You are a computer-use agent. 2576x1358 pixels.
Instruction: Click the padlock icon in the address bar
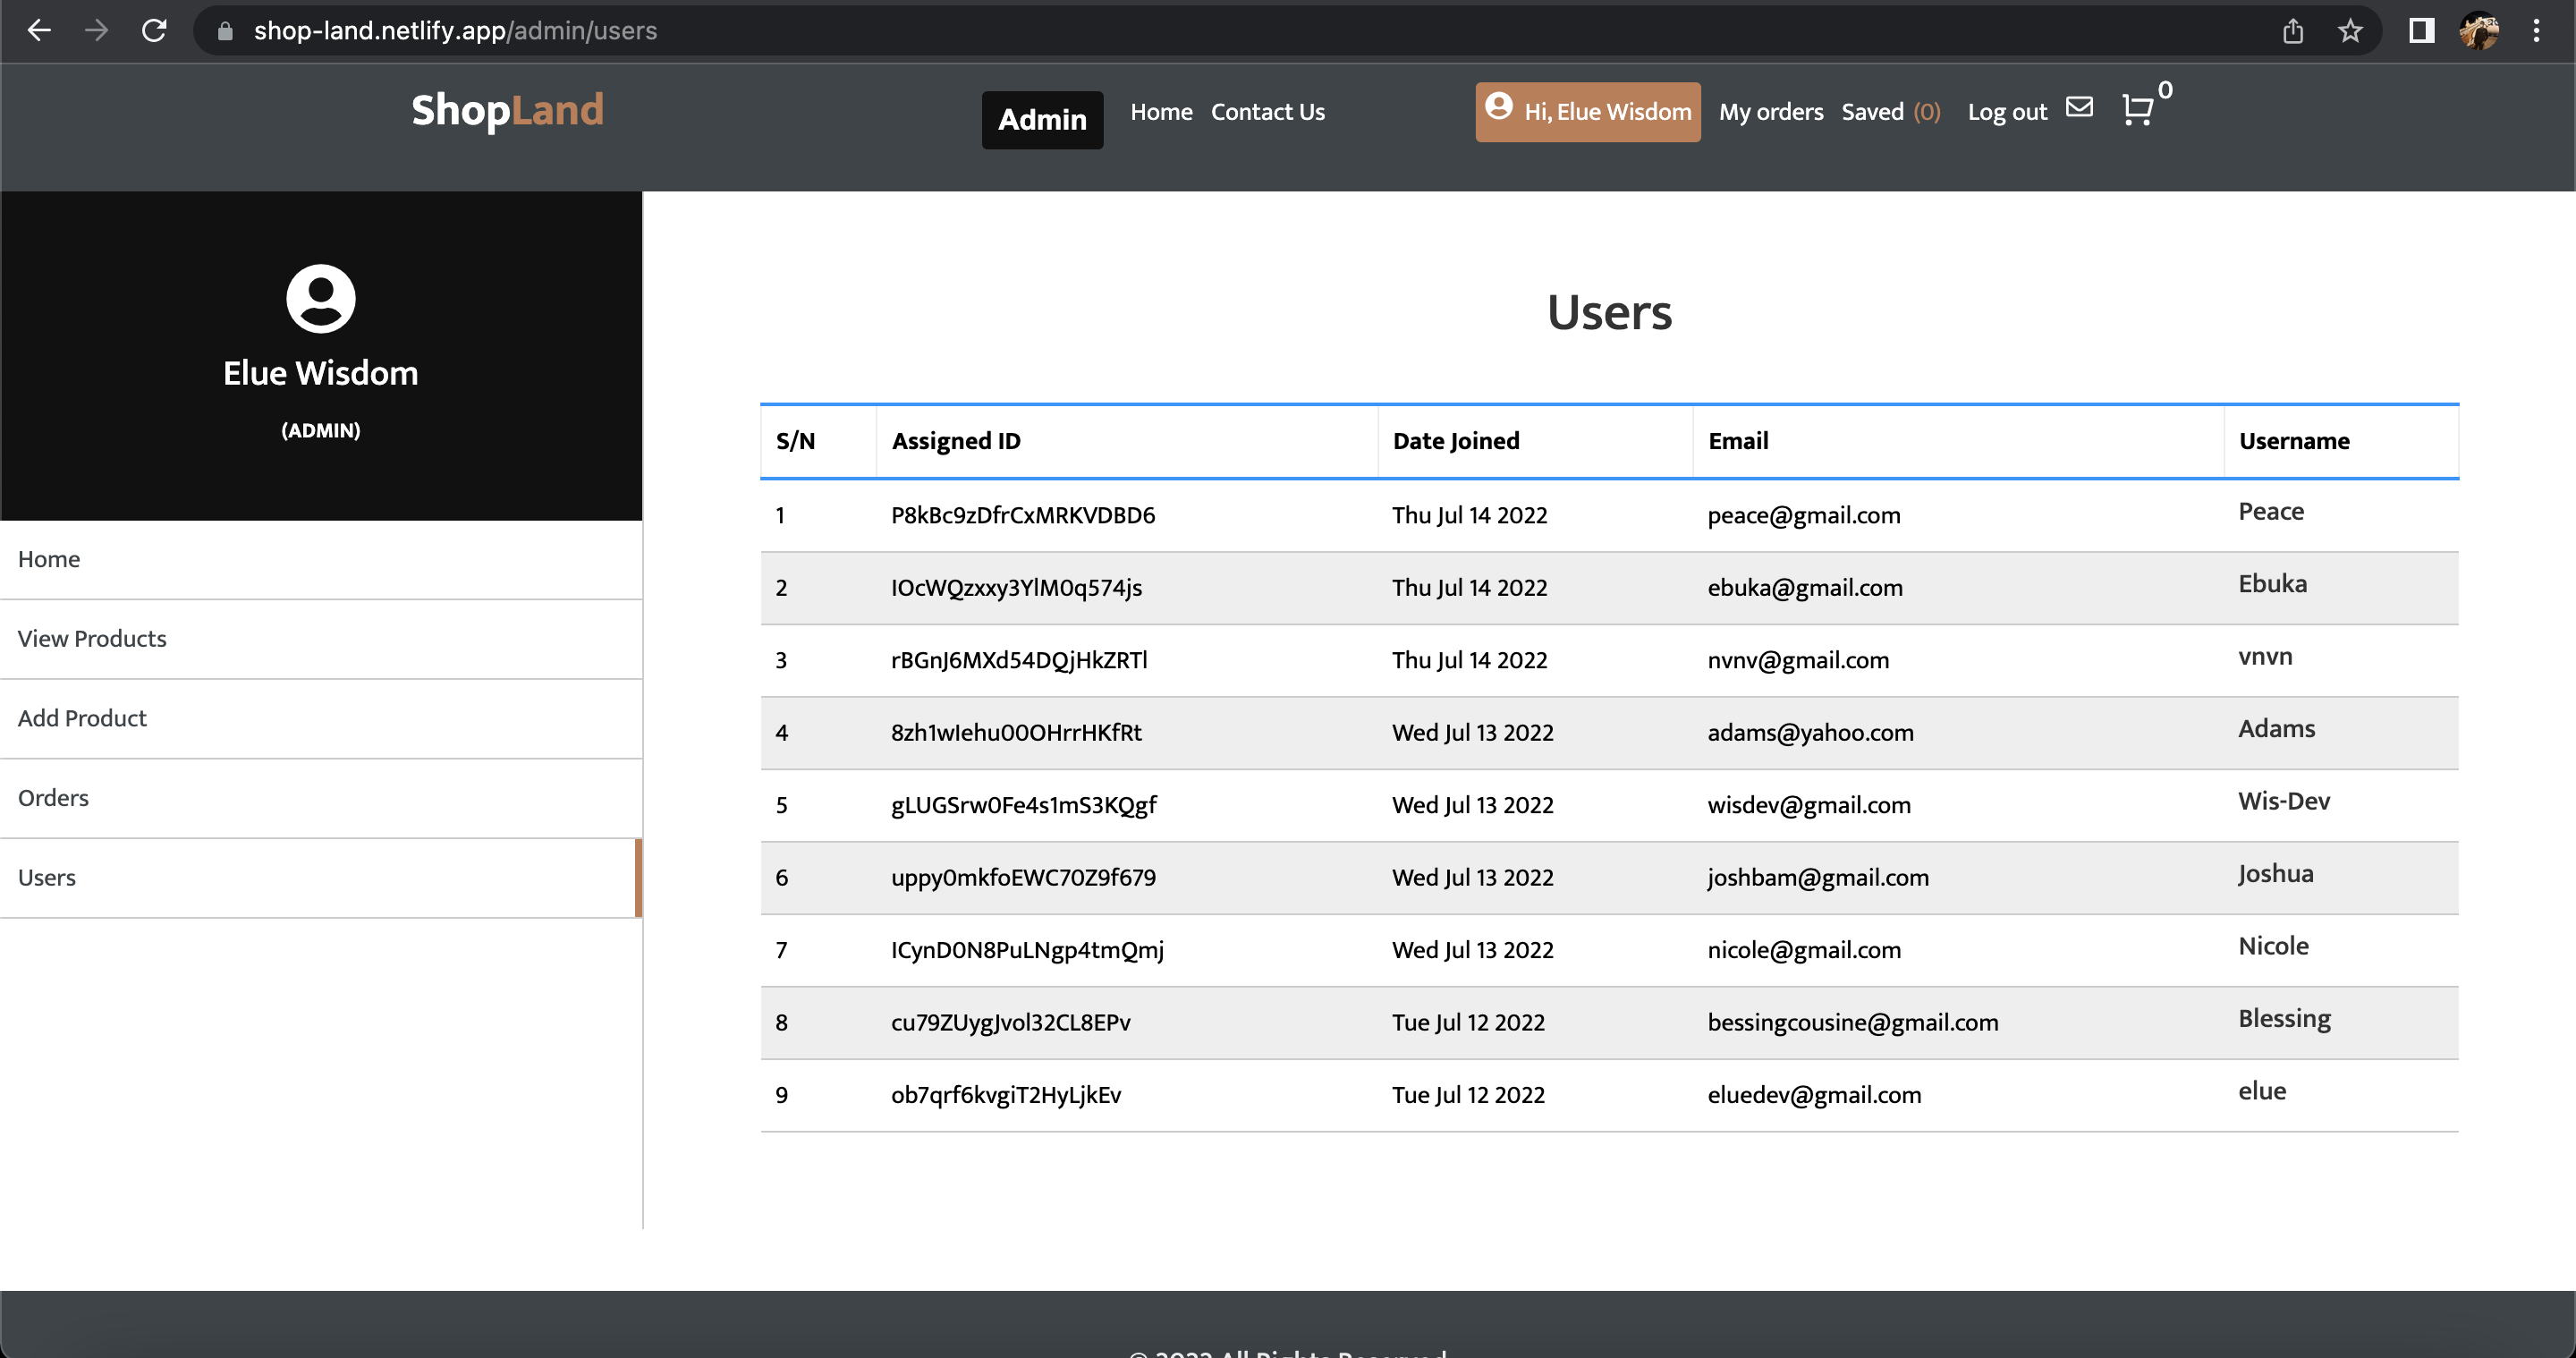224,31
